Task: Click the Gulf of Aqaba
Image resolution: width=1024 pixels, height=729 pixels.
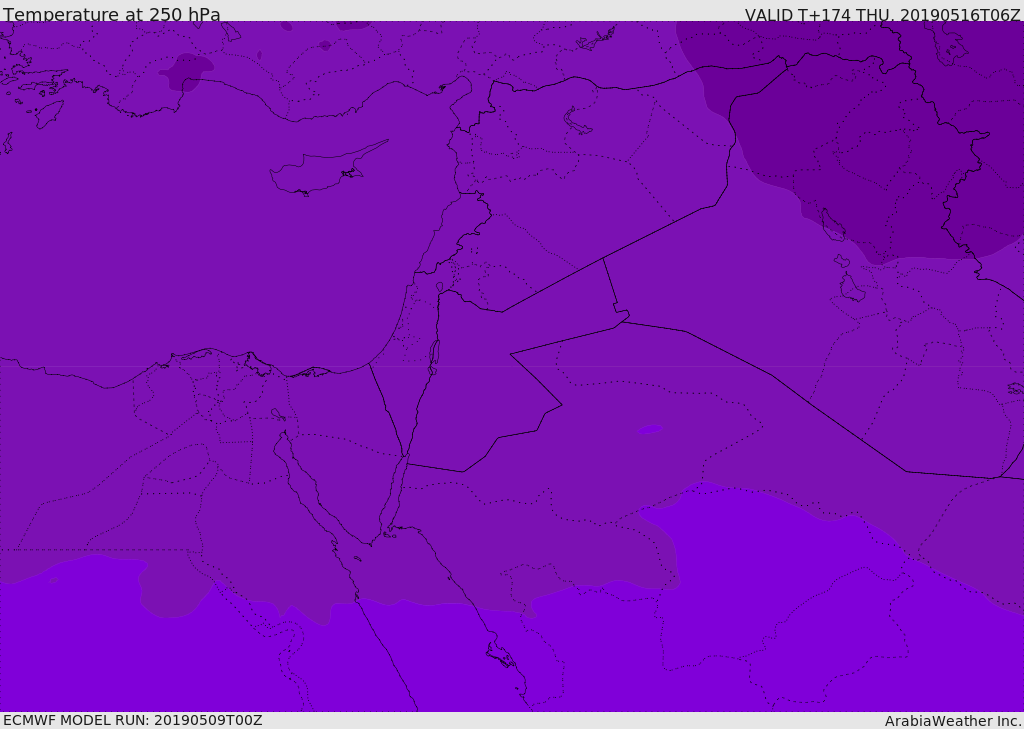Action: (394, 490)
